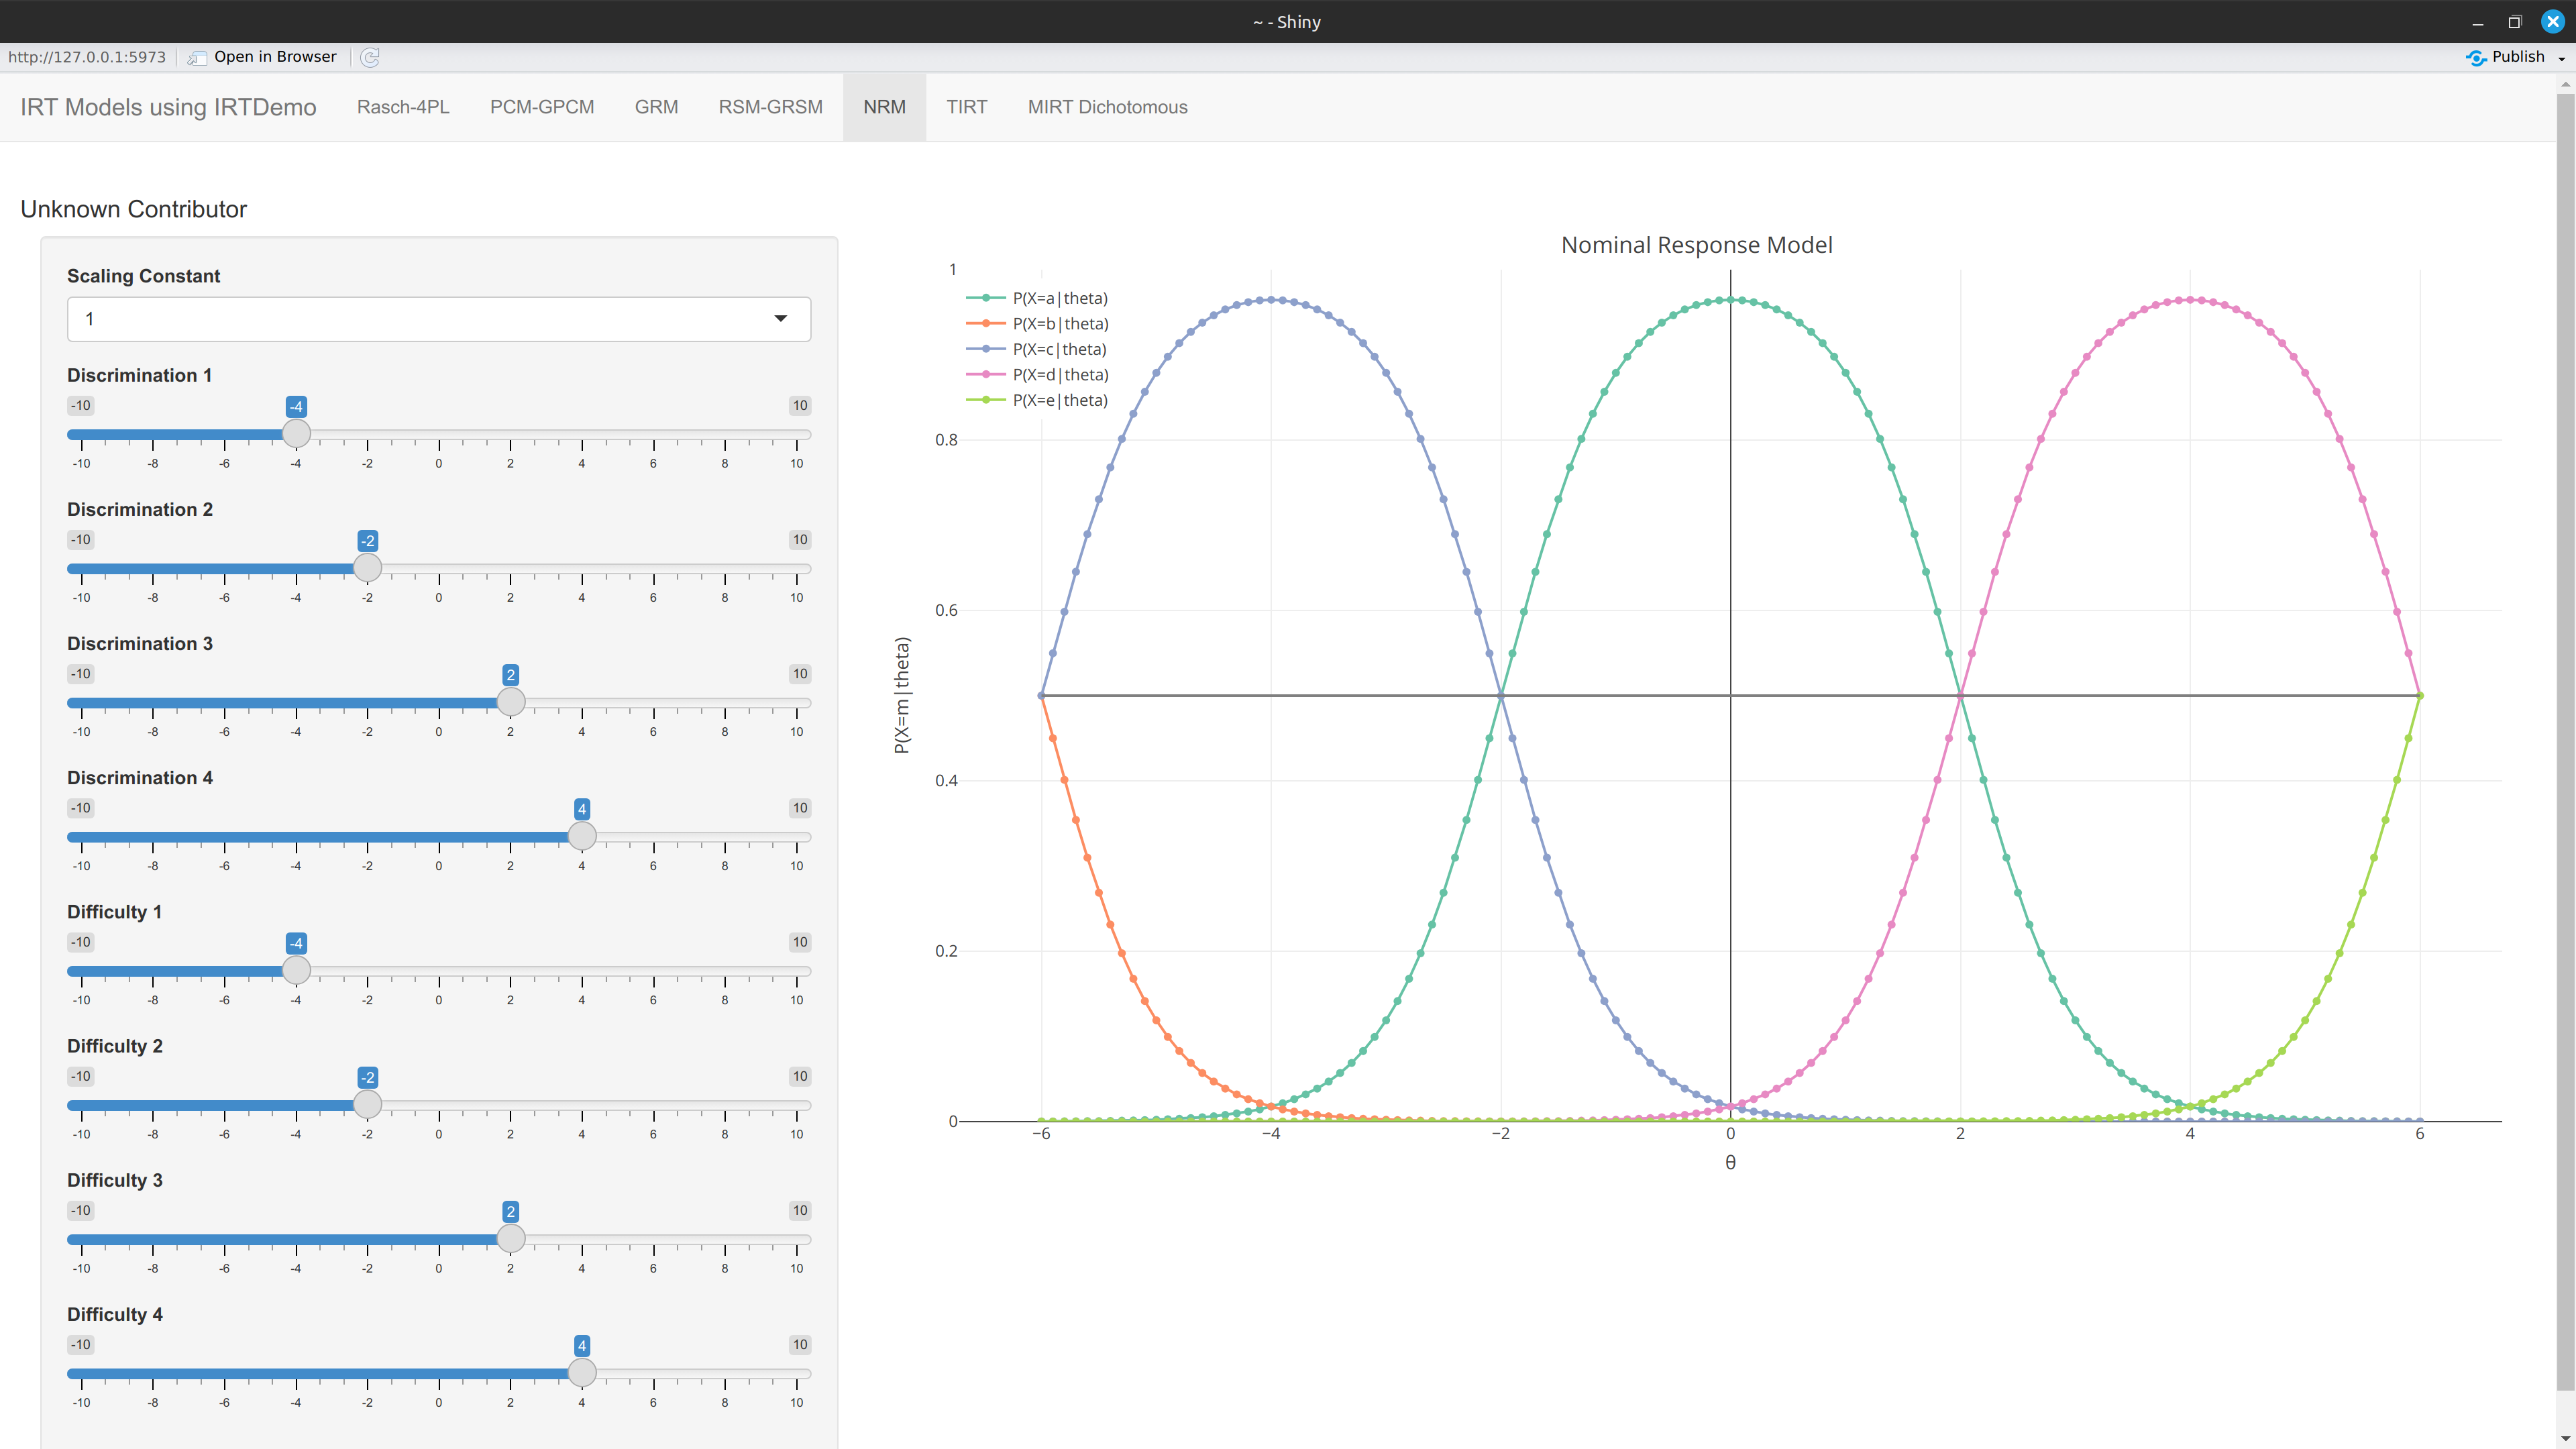
Task: Click Discrimination 4 slider handle
Action: coord(582,835)
